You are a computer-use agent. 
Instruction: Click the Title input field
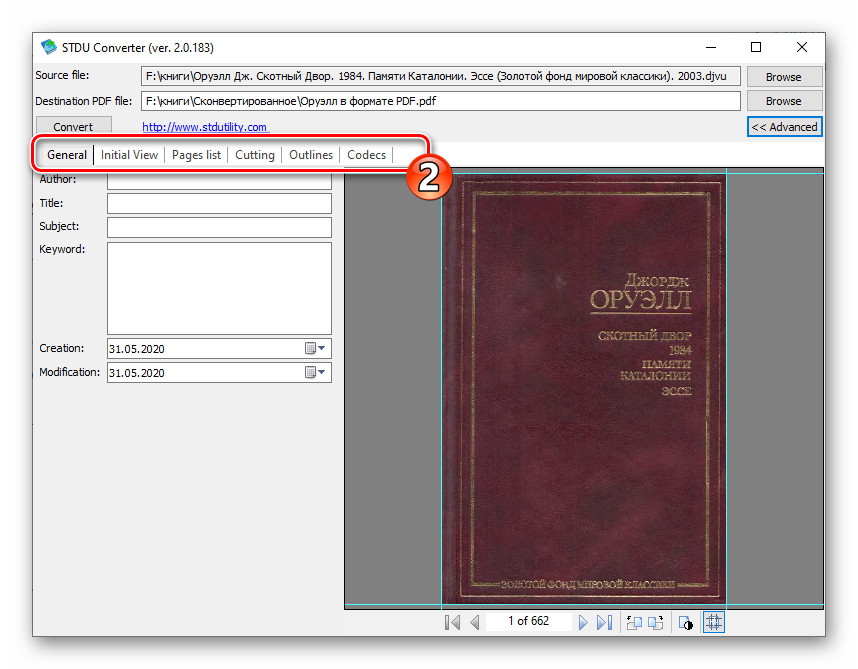pos(219,204)
